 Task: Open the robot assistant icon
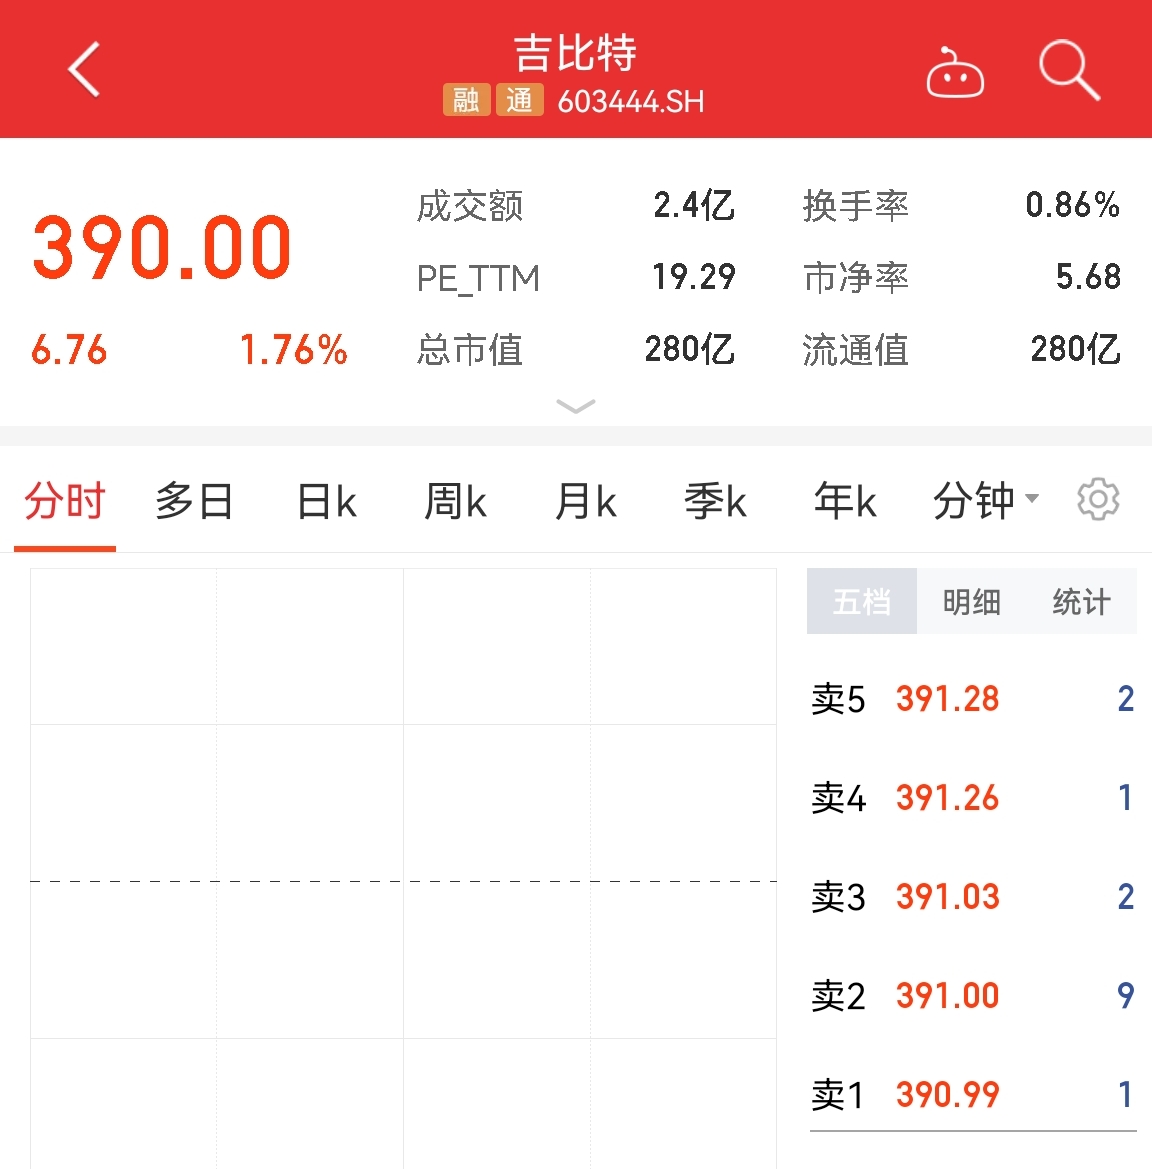click(954, 72)
